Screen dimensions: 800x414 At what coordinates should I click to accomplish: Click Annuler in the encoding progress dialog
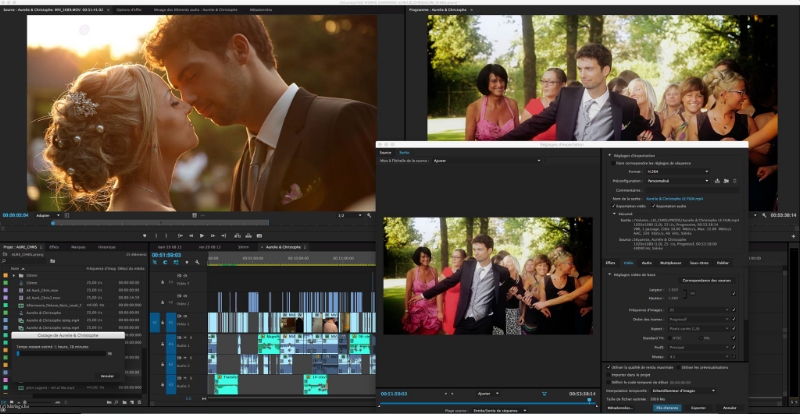[x=106, y=375]
